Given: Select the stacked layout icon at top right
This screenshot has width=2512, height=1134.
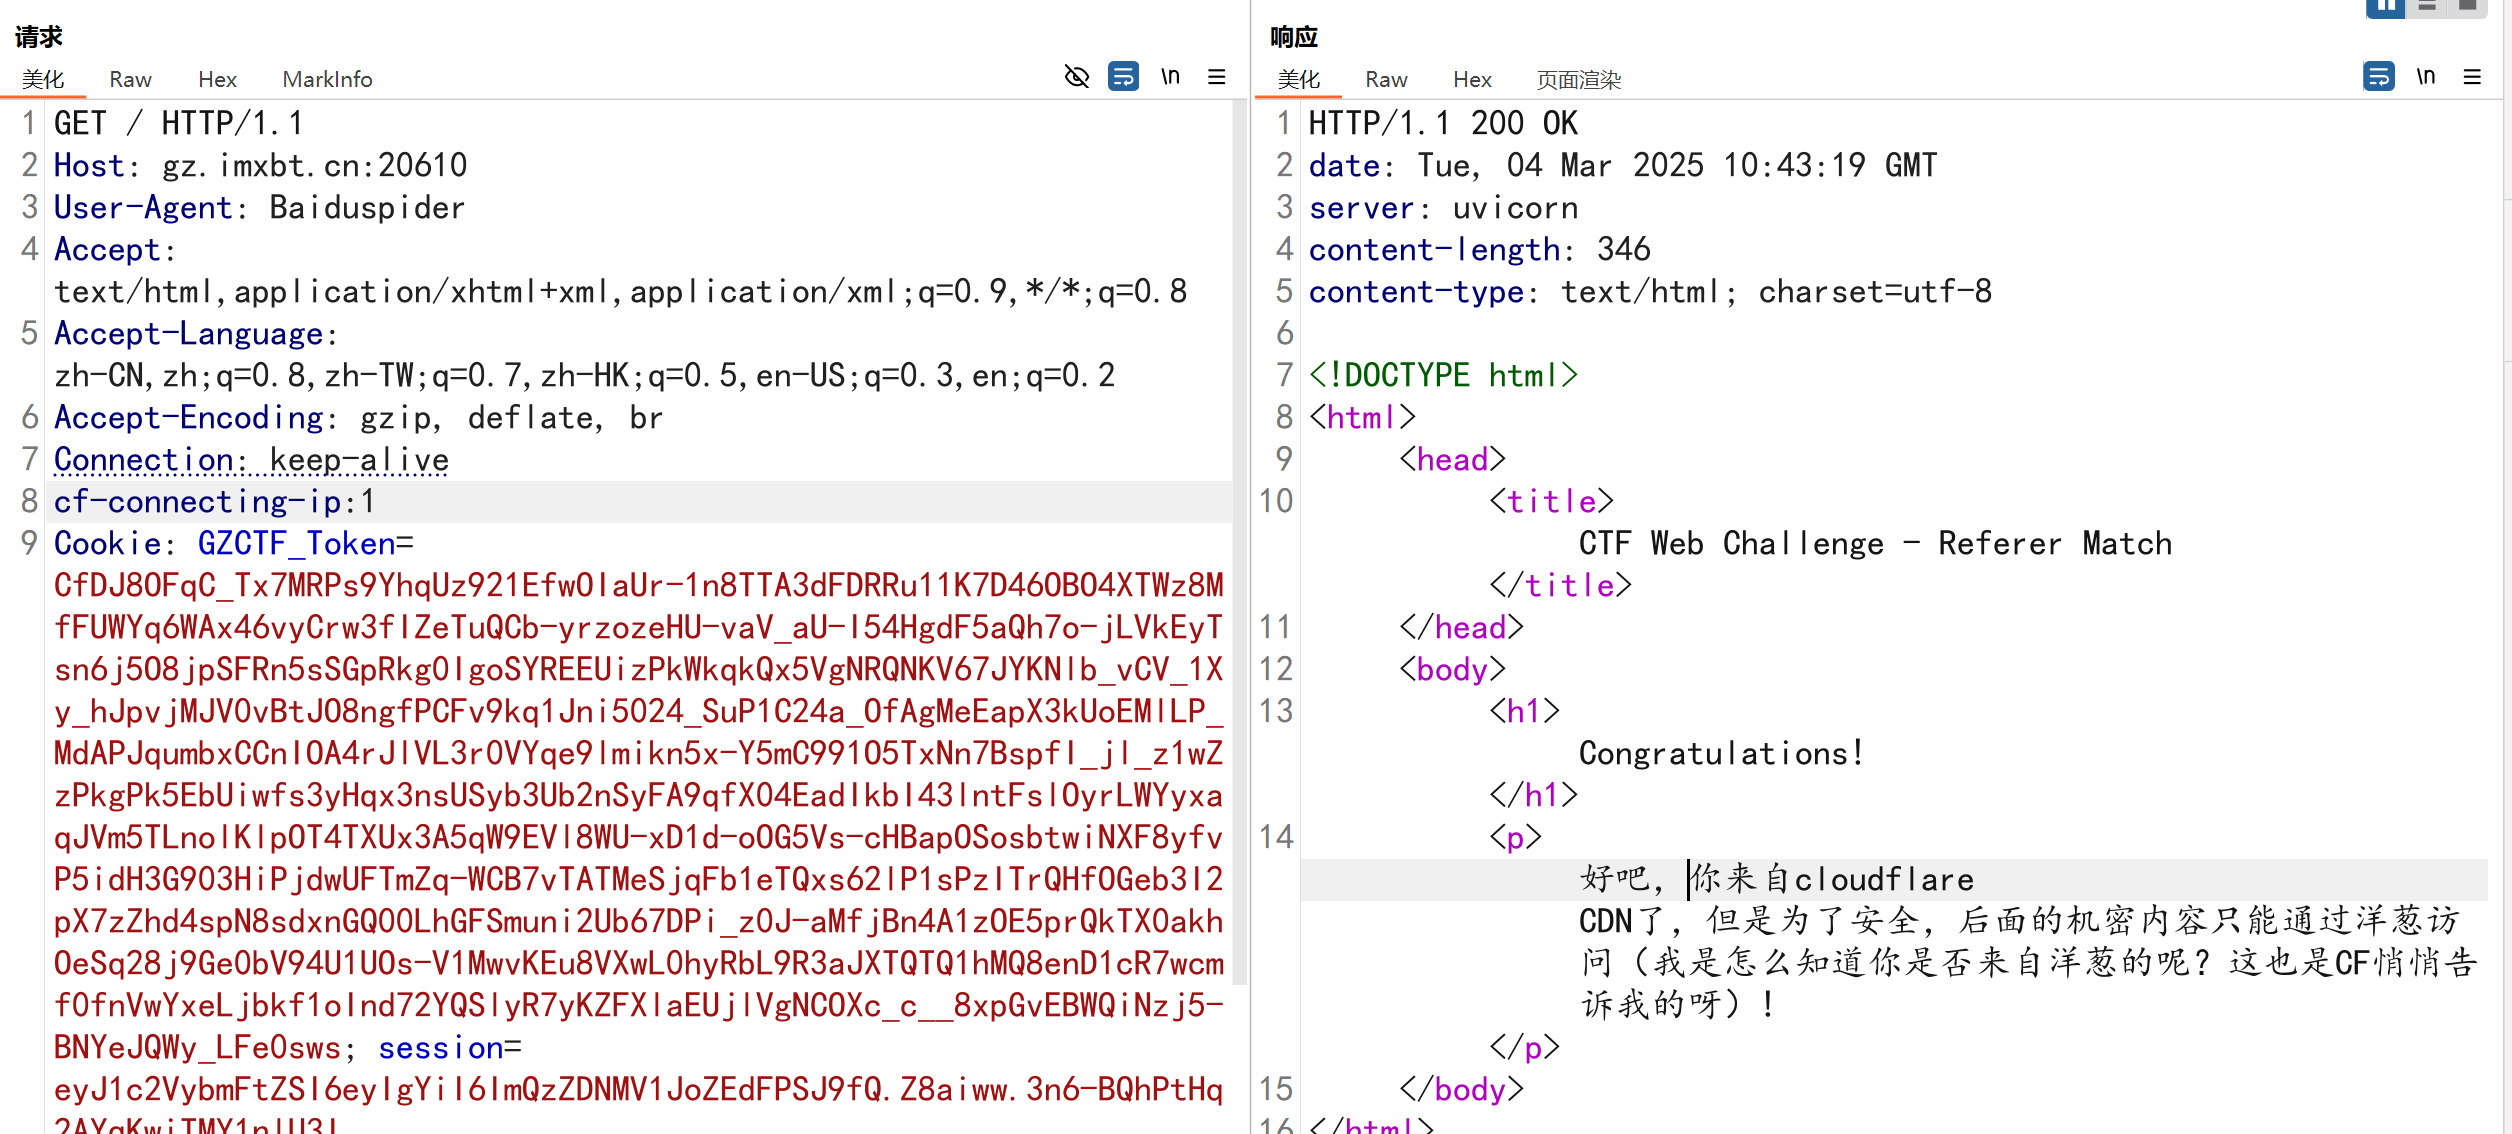Looking at the screenshot, I should (2428, 8).
